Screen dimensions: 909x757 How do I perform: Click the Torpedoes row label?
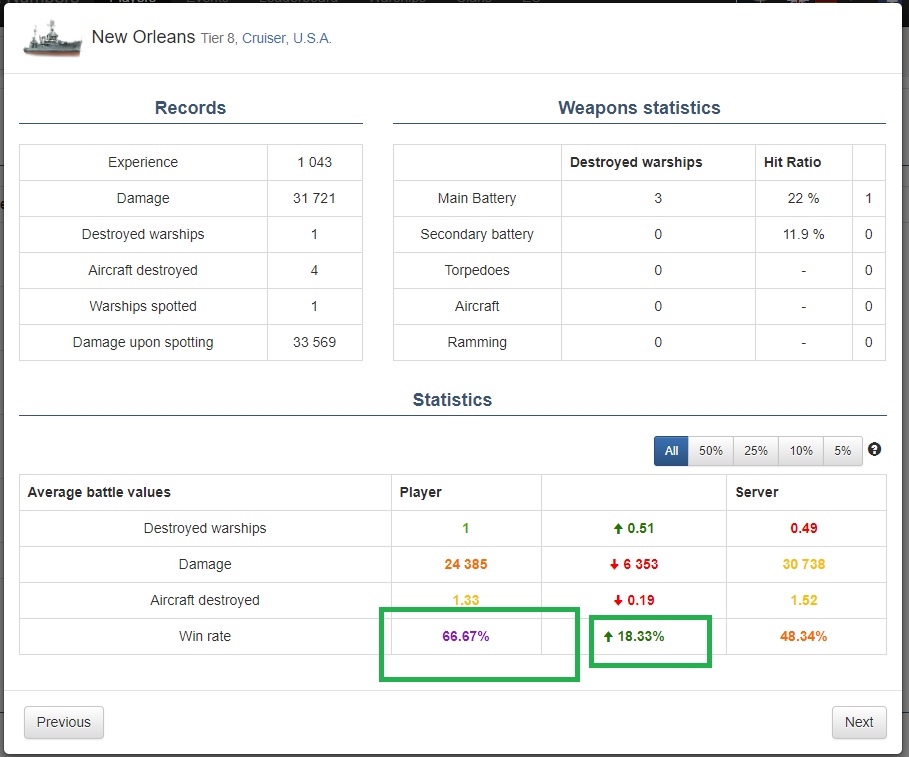(477, 270)
